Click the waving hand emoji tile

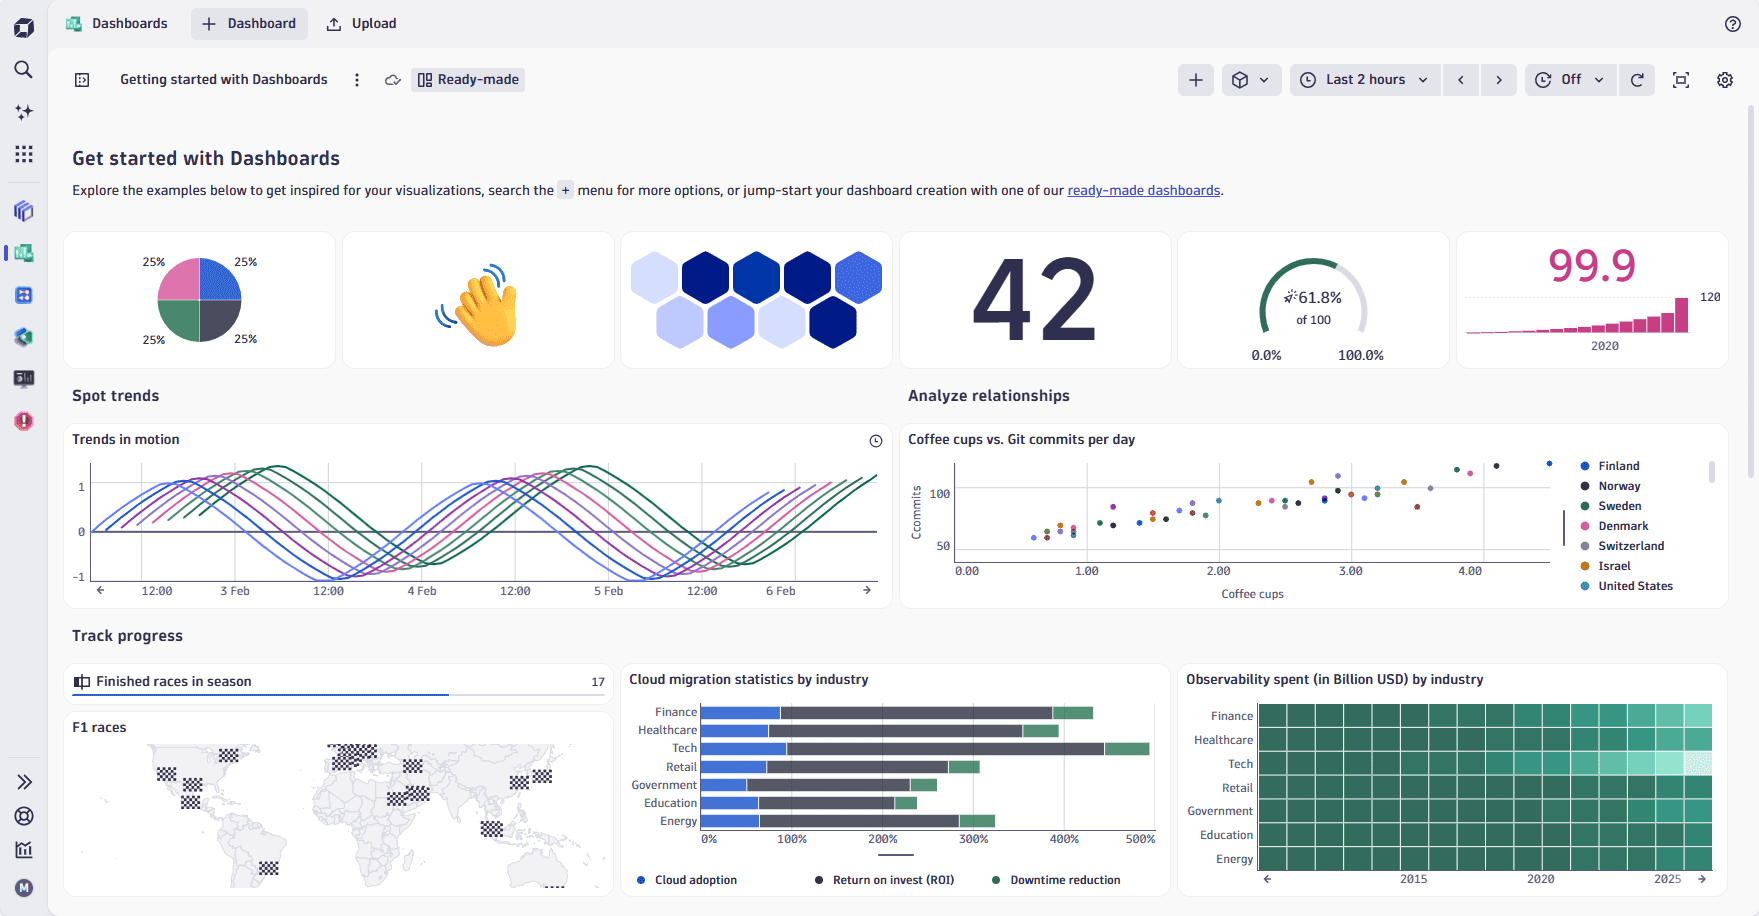(478, 301)
